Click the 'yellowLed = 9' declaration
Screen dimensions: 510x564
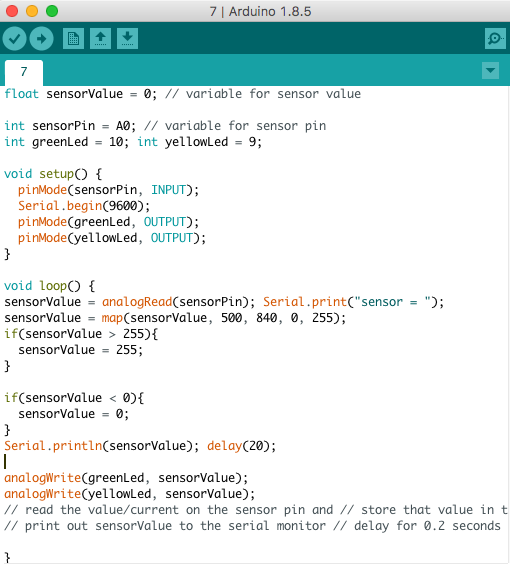pyautogui.click(x=210, y=142)
